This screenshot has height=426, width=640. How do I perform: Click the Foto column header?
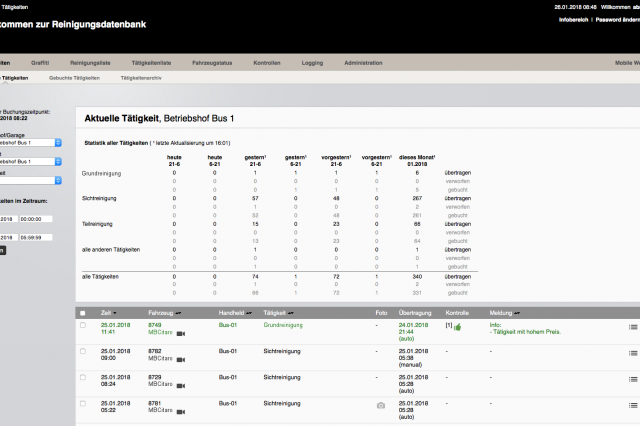coord(381,313)
